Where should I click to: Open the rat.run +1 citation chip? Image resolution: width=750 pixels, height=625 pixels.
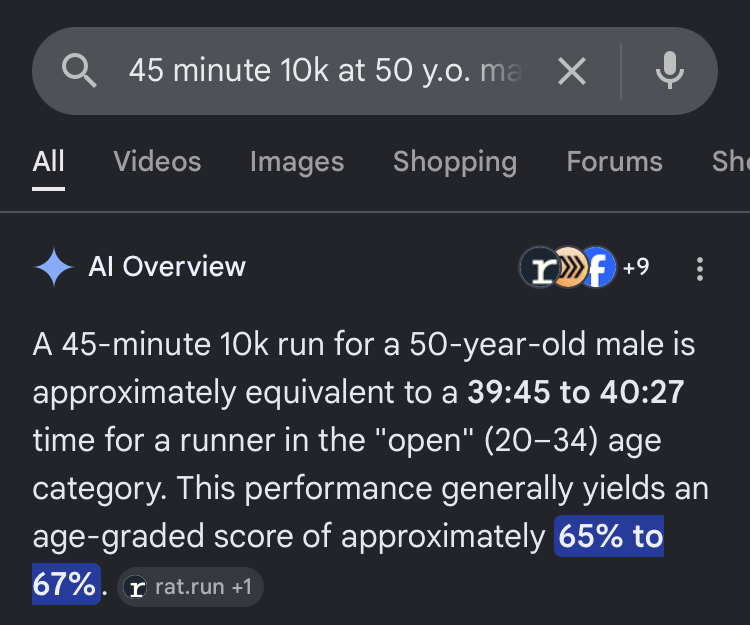coord(190,587)
